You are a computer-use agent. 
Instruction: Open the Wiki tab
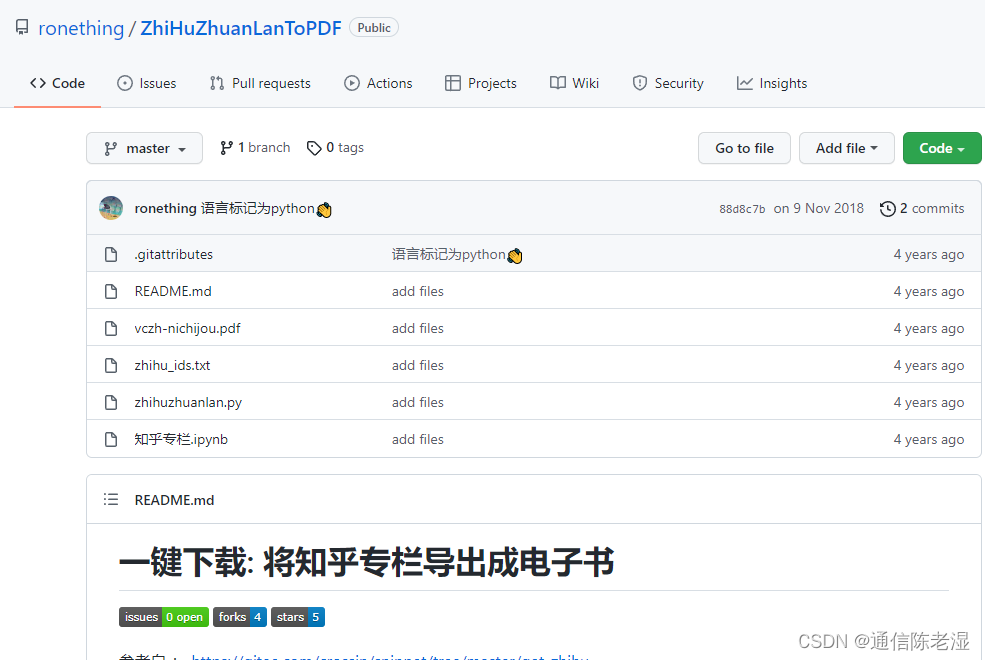(574, 83)
